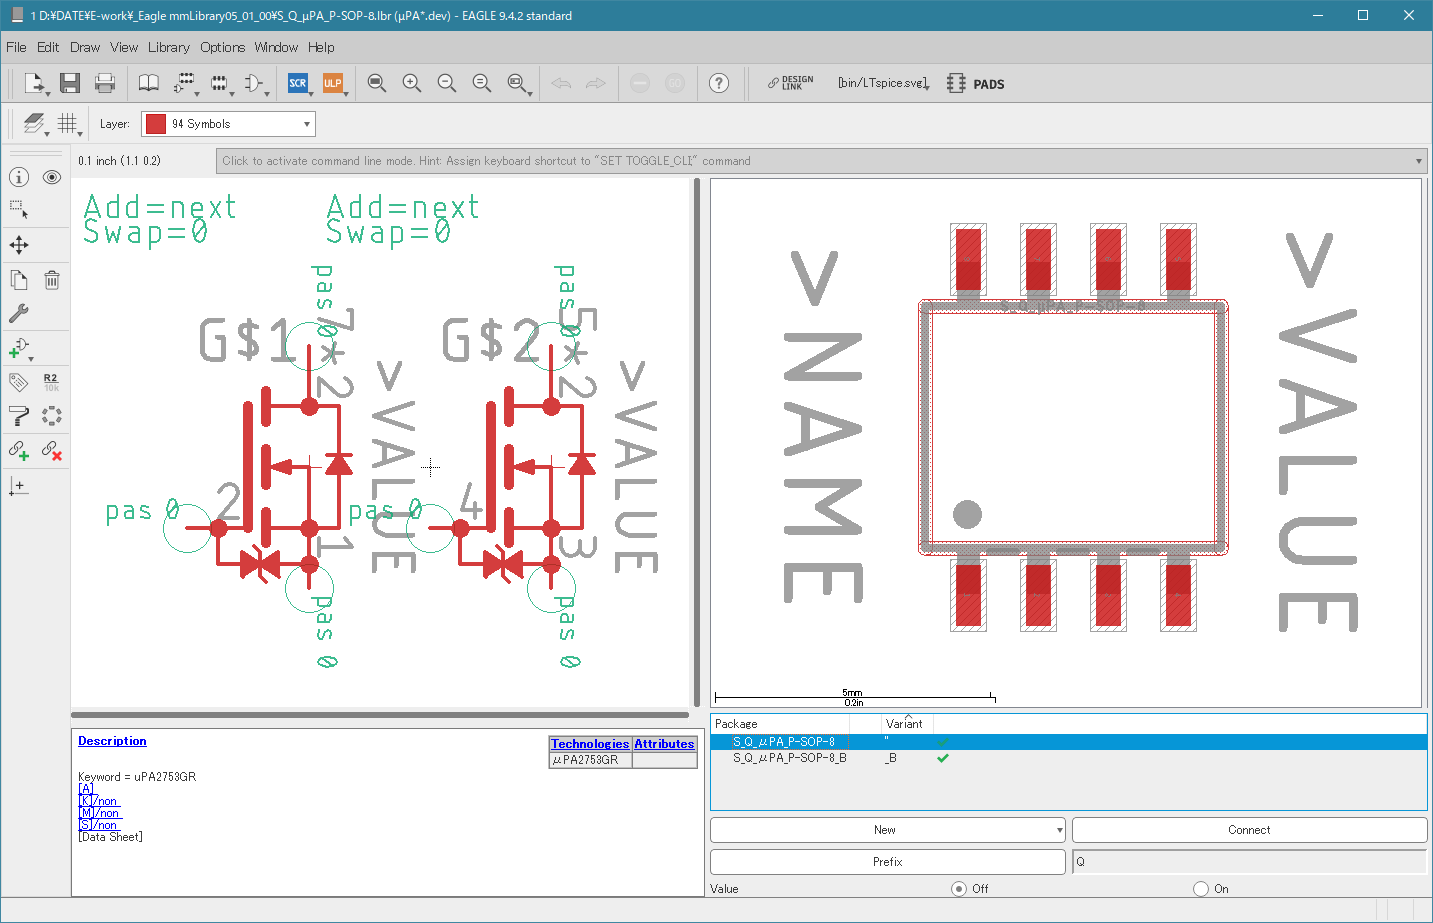Screen dimensions: 1433x923
Task: Open the Options menu
Action: tap(222, 47)
